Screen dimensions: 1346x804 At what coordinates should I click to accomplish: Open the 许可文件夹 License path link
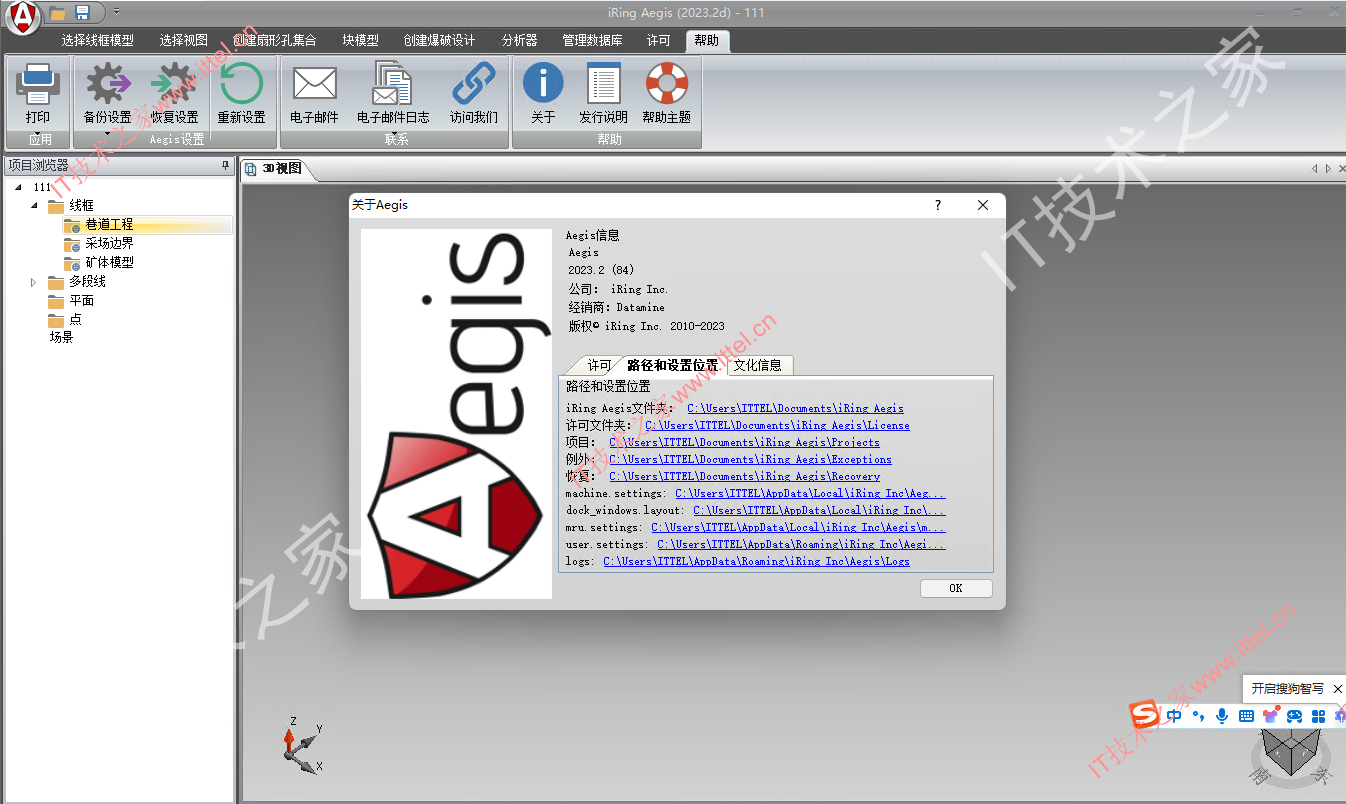(777, 425)
